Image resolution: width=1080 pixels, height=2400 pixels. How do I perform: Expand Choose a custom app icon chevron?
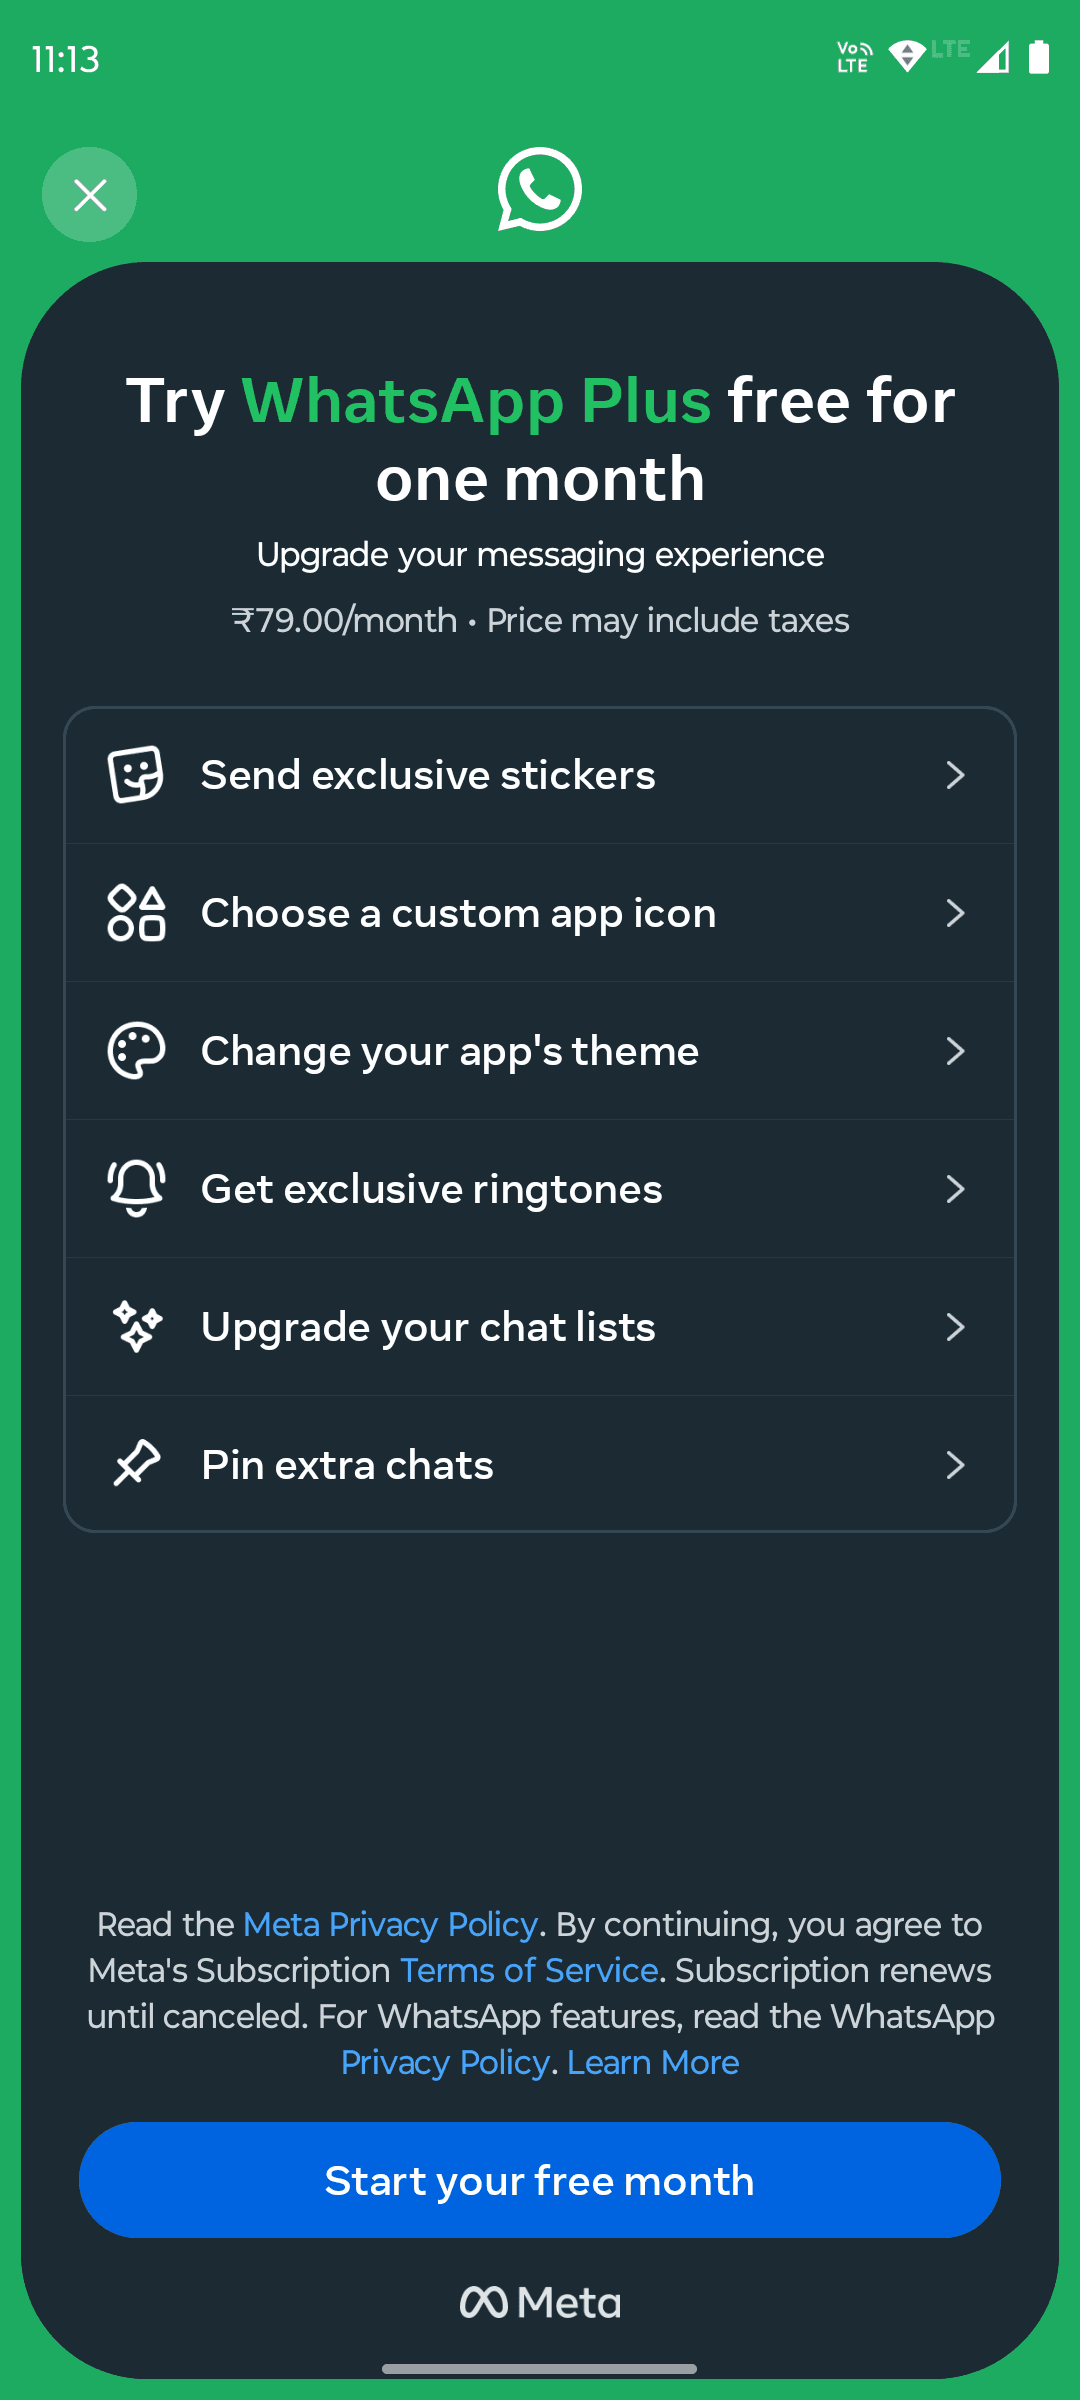click(x=956, y=913)
